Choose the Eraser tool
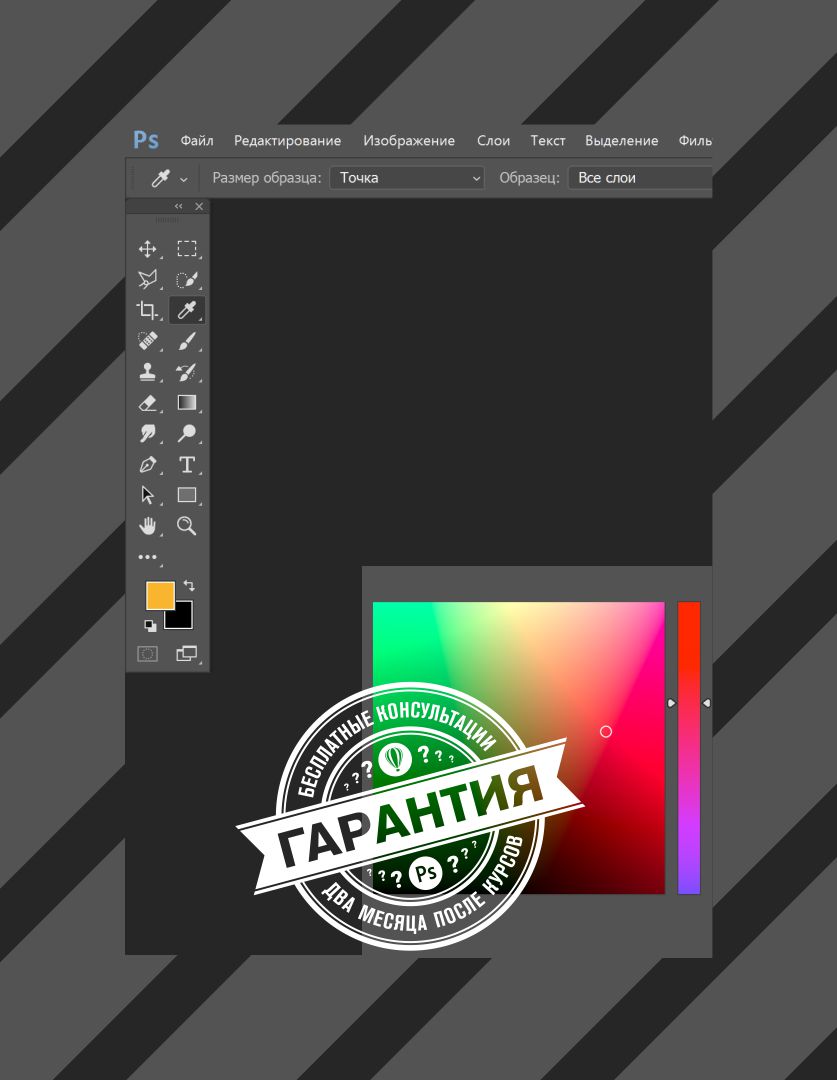 pos(148,403)
